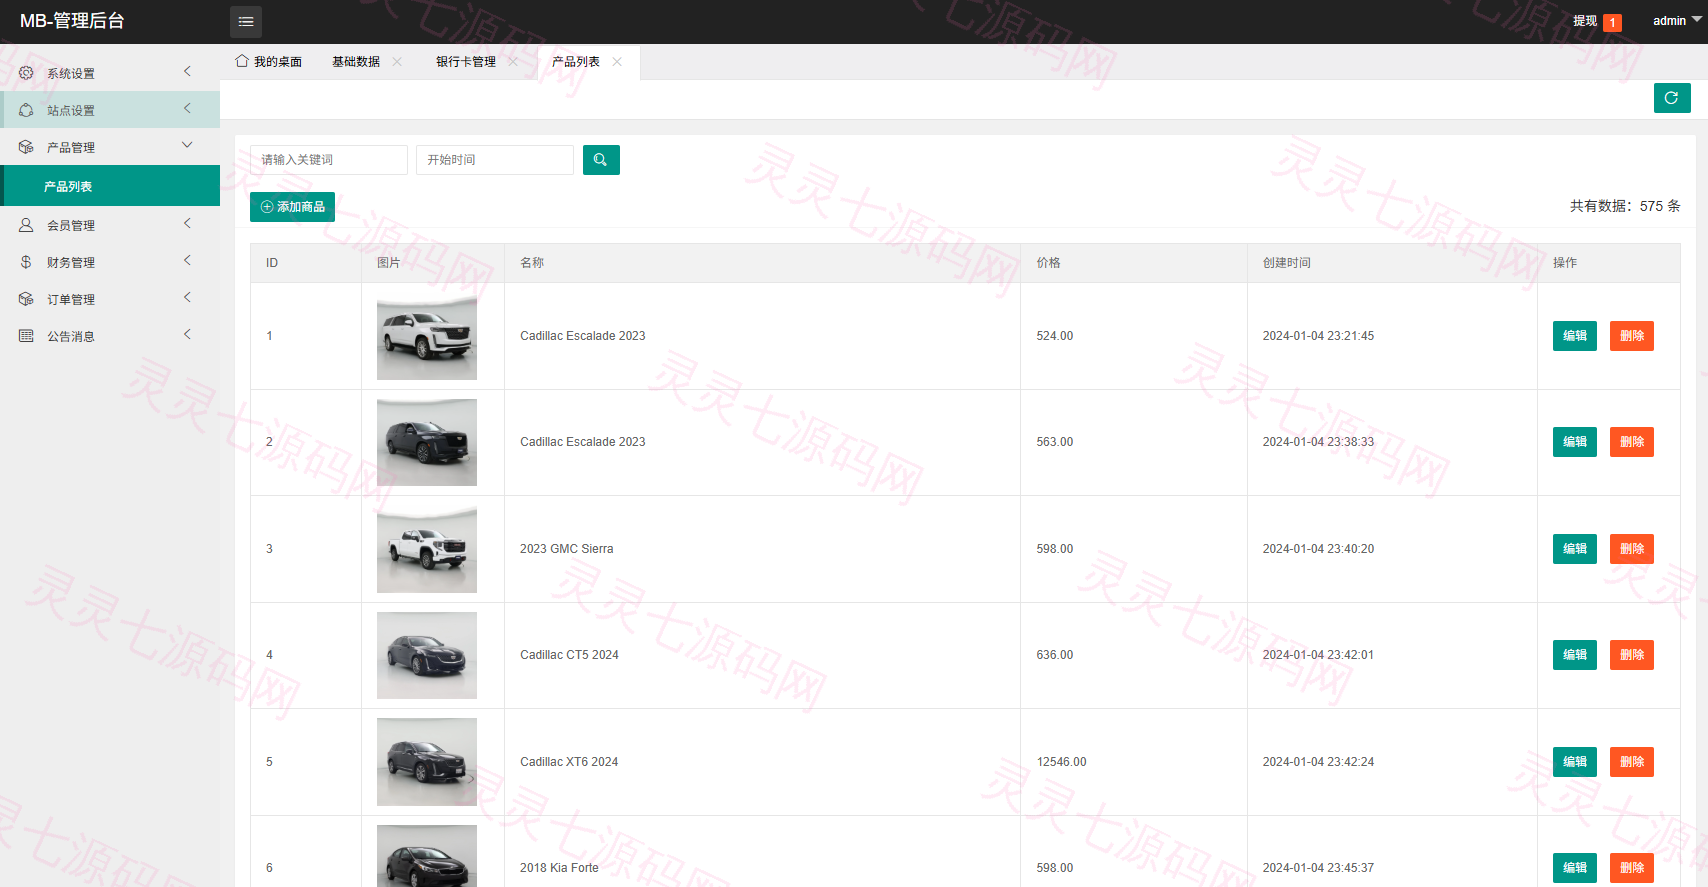The width and height of the screenshot is (1708, 887).
Task: Click the 添加商品 button
Action: click(292, 207)
